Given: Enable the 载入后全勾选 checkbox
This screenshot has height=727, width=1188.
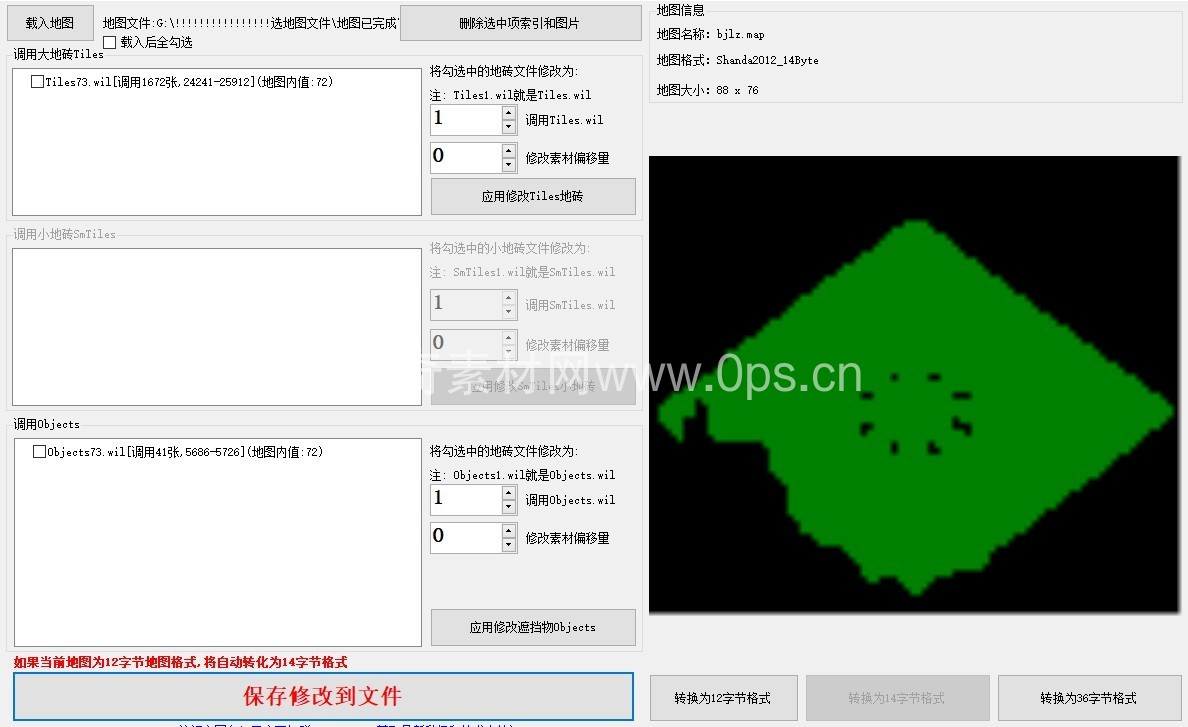Looking at the screenshot, I should pos(110,43).
